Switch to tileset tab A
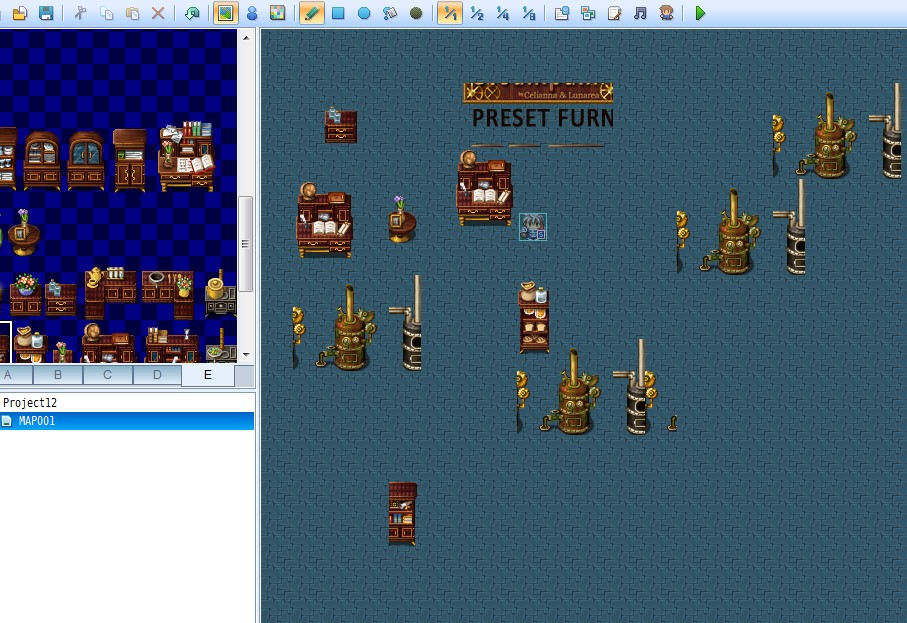907x623 pixels. pos(8,375)
